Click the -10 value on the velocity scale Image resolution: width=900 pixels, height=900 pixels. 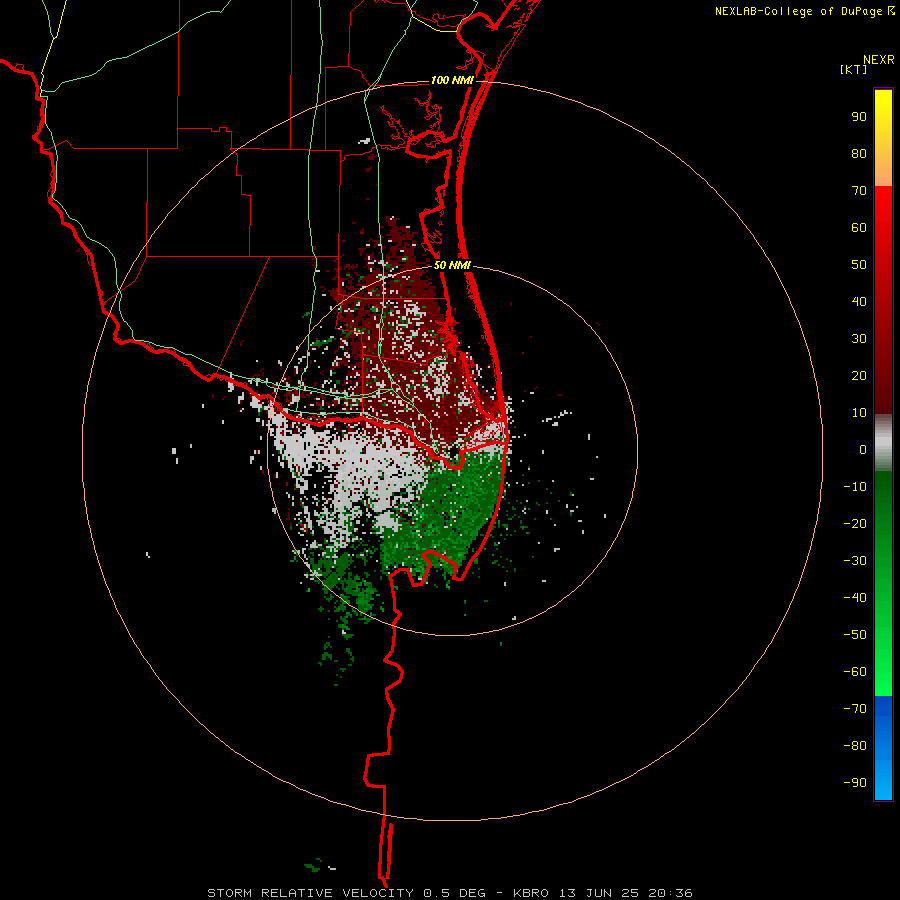[x=855, y=487]
